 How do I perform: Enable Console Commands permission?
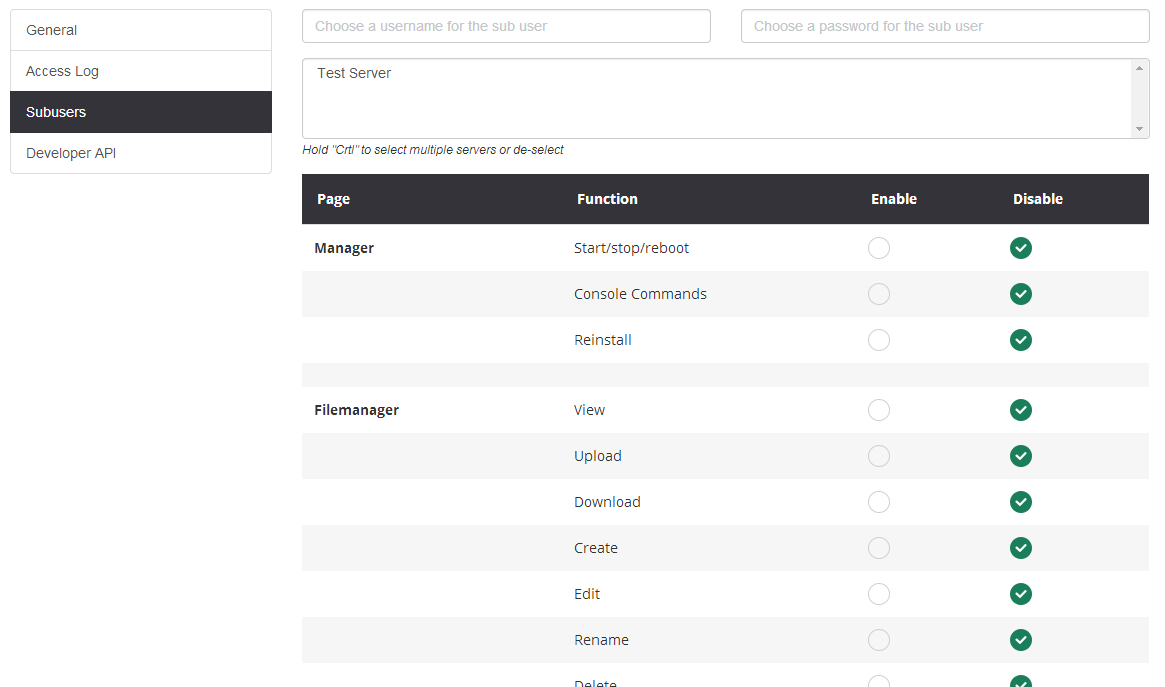click(x=879, y=294)
